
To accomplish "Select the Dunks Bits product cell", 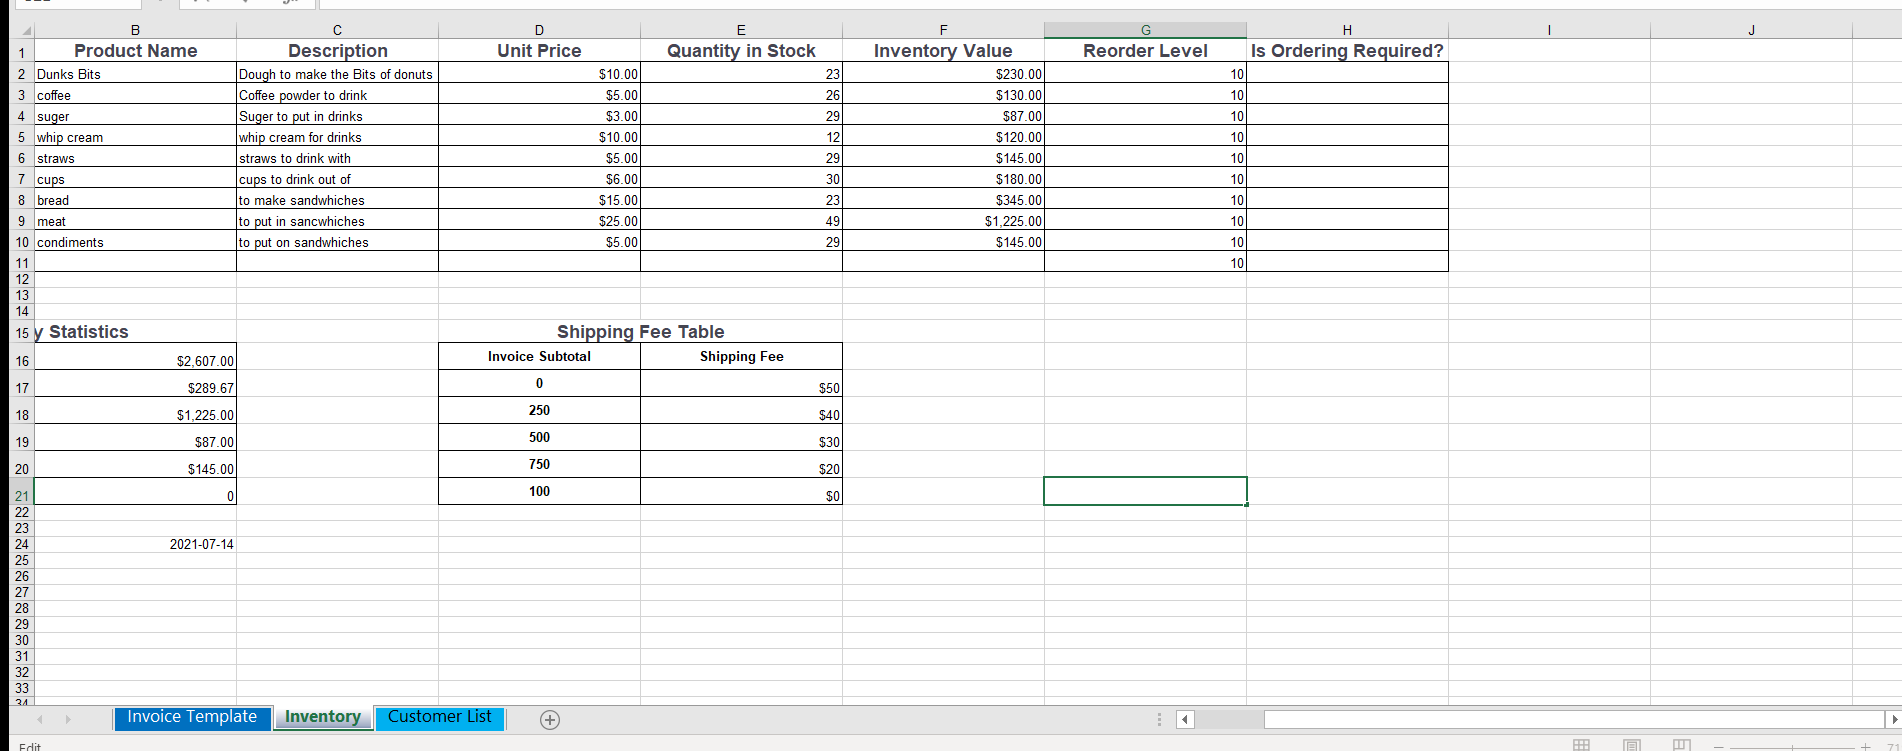I will pyautogui.click(x=136, y=74).
